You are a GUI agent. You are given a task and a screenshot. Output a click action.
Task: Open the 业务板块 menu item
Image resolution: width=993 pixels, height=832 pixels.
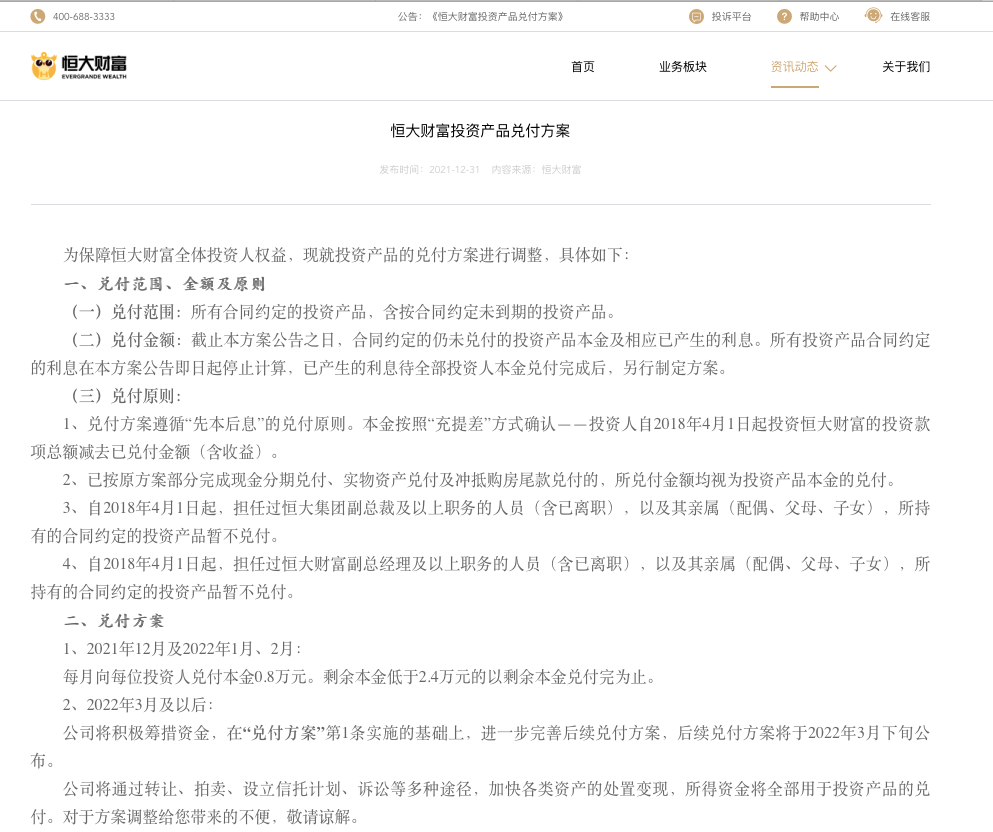(x=683, y=67)
